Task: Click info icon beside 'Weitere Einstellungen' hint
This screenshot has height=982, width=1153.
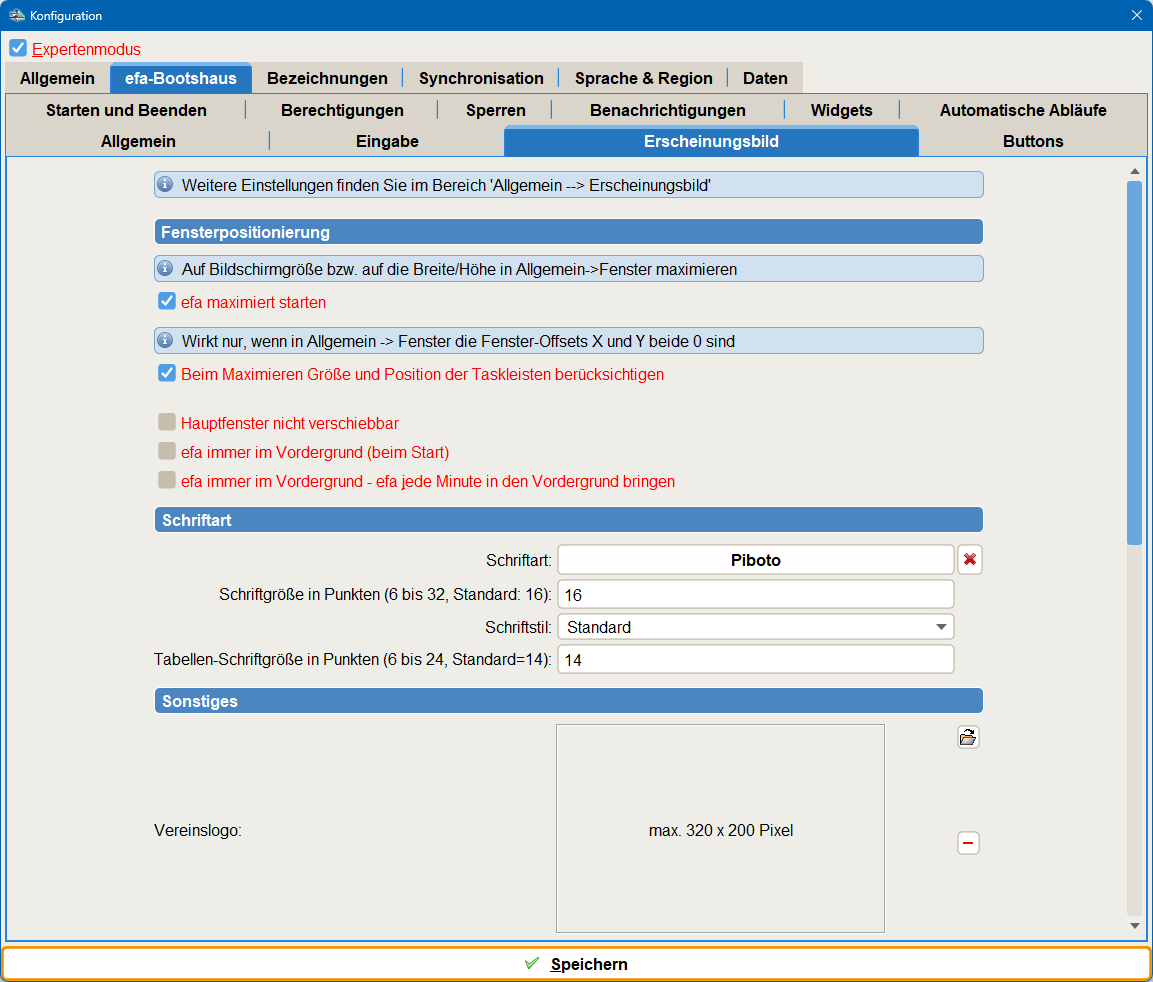Action: click(x=167, y=185)
